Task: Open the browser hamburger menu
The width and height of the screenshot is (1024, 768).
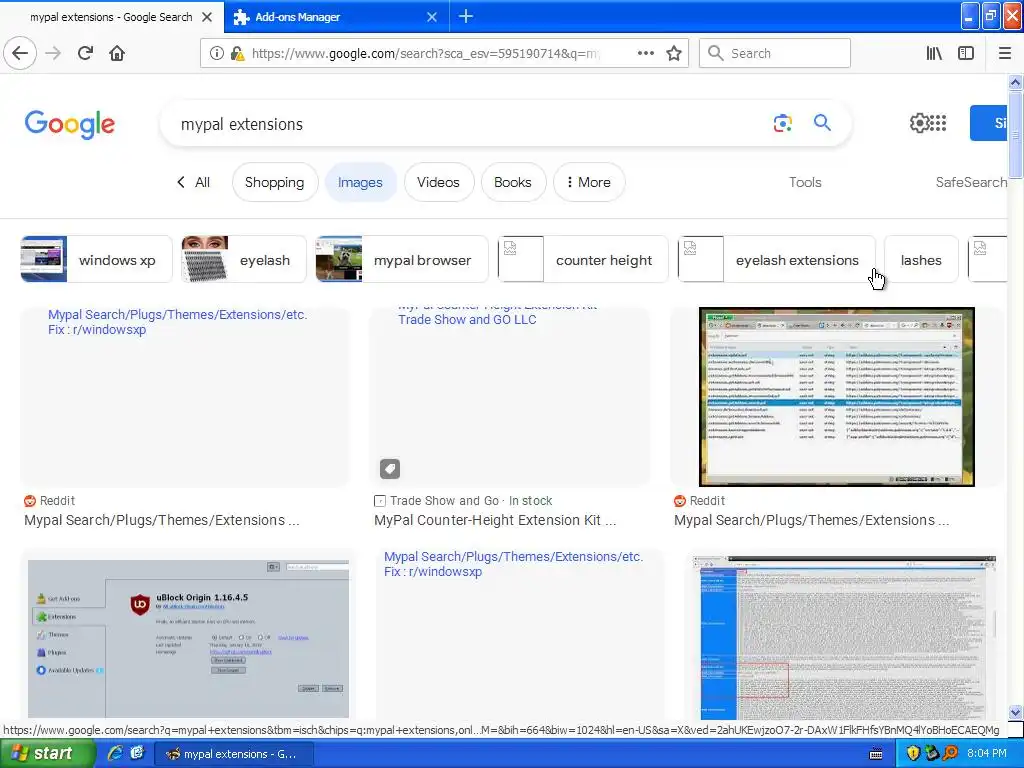Action: [x=1004, y=53]
